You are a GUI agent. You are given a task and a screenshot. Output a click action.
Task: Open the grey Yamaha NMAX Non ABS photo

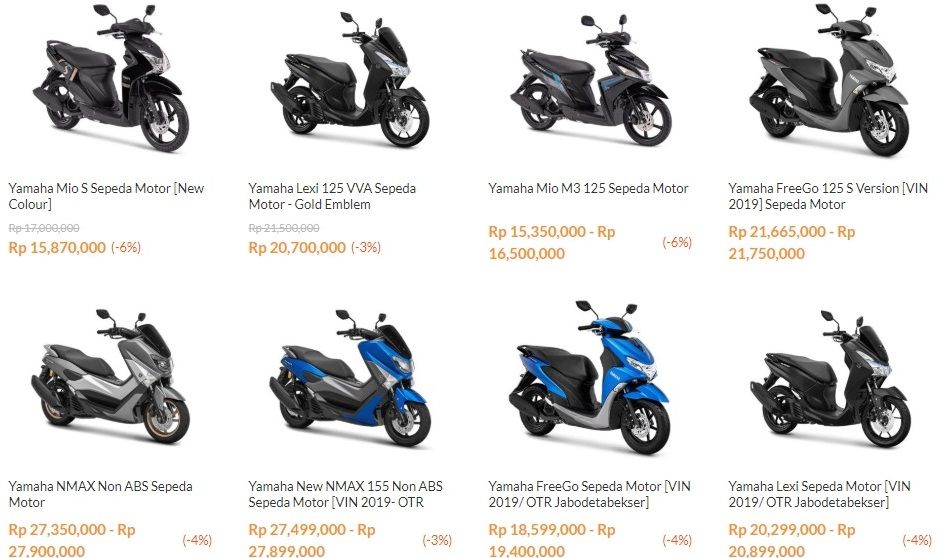pos(110,377)
